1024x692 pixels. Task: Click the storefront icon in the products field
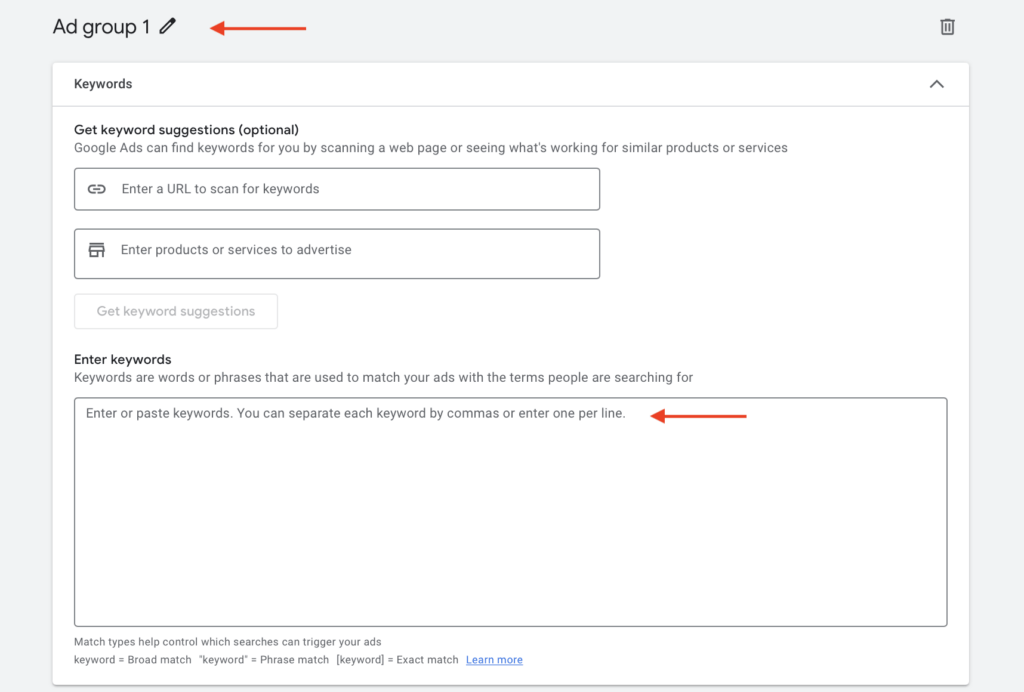click(x=97, y=250)
